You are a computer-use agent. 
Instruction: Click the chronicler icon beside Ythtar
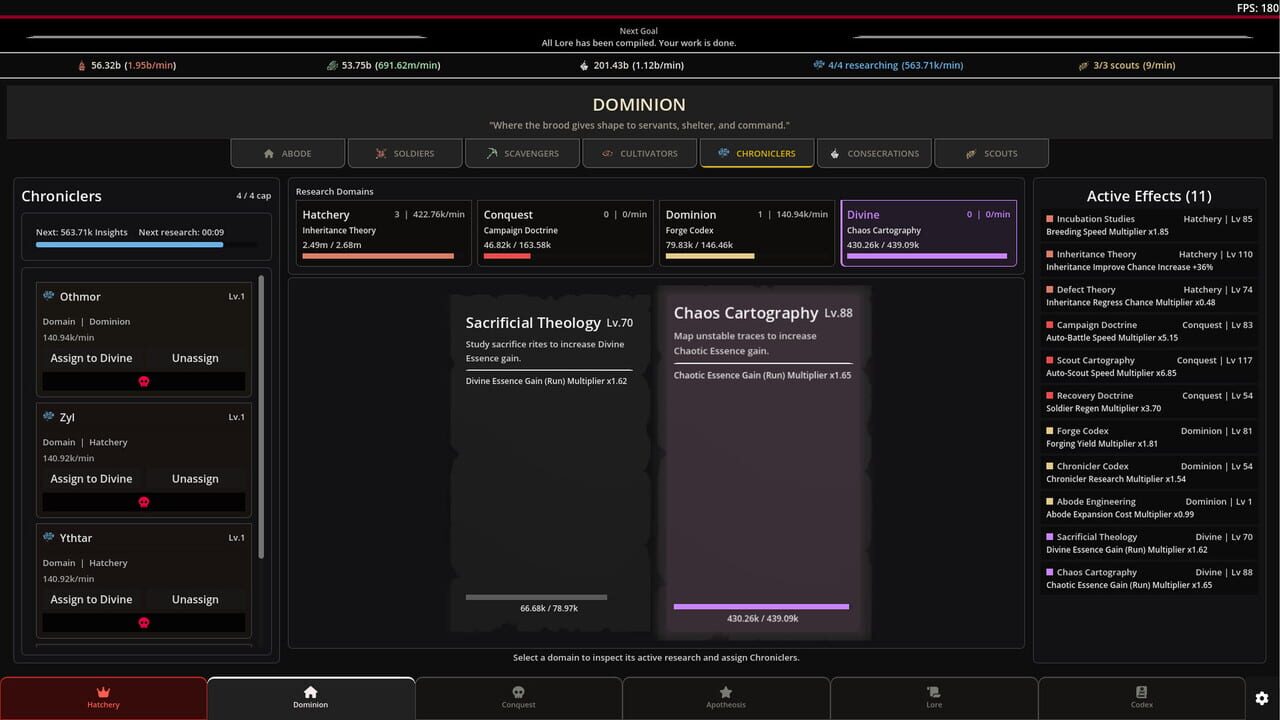click(x=48, y=537)
